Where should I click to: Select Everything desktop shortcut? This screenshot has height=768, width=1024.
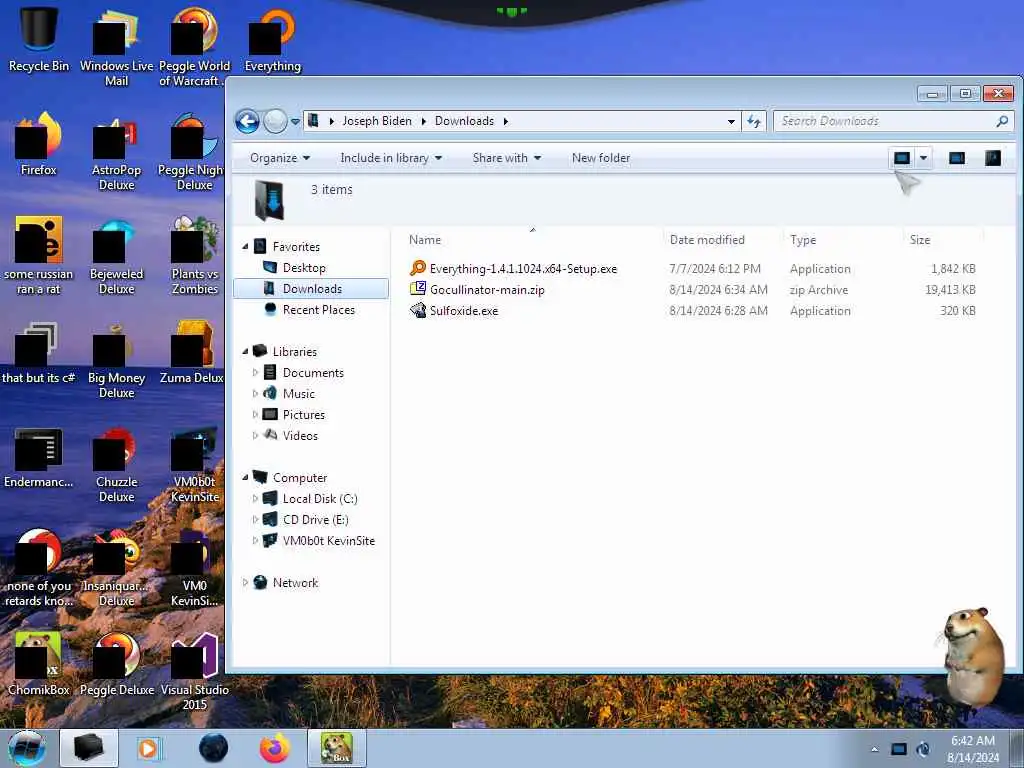pyautogui.click(x=272, y=38)
